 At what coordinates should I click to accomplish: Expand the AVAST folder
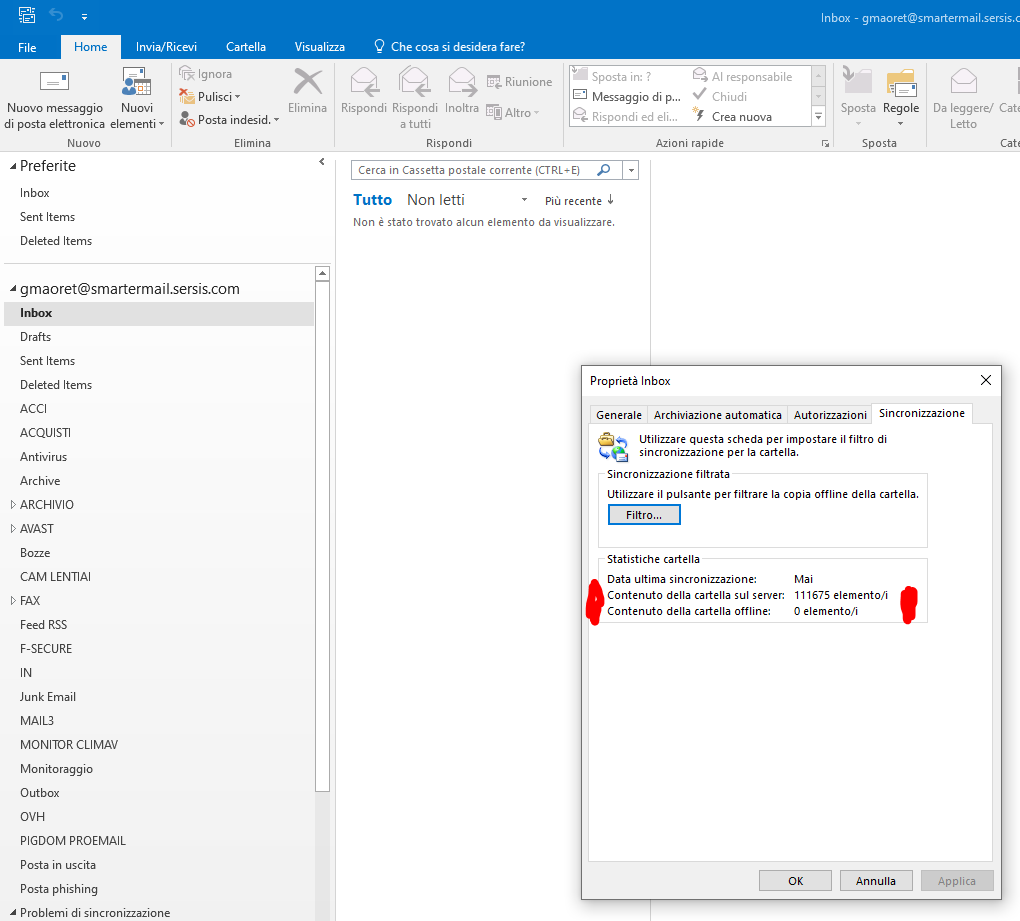click(x=12, y=529)
